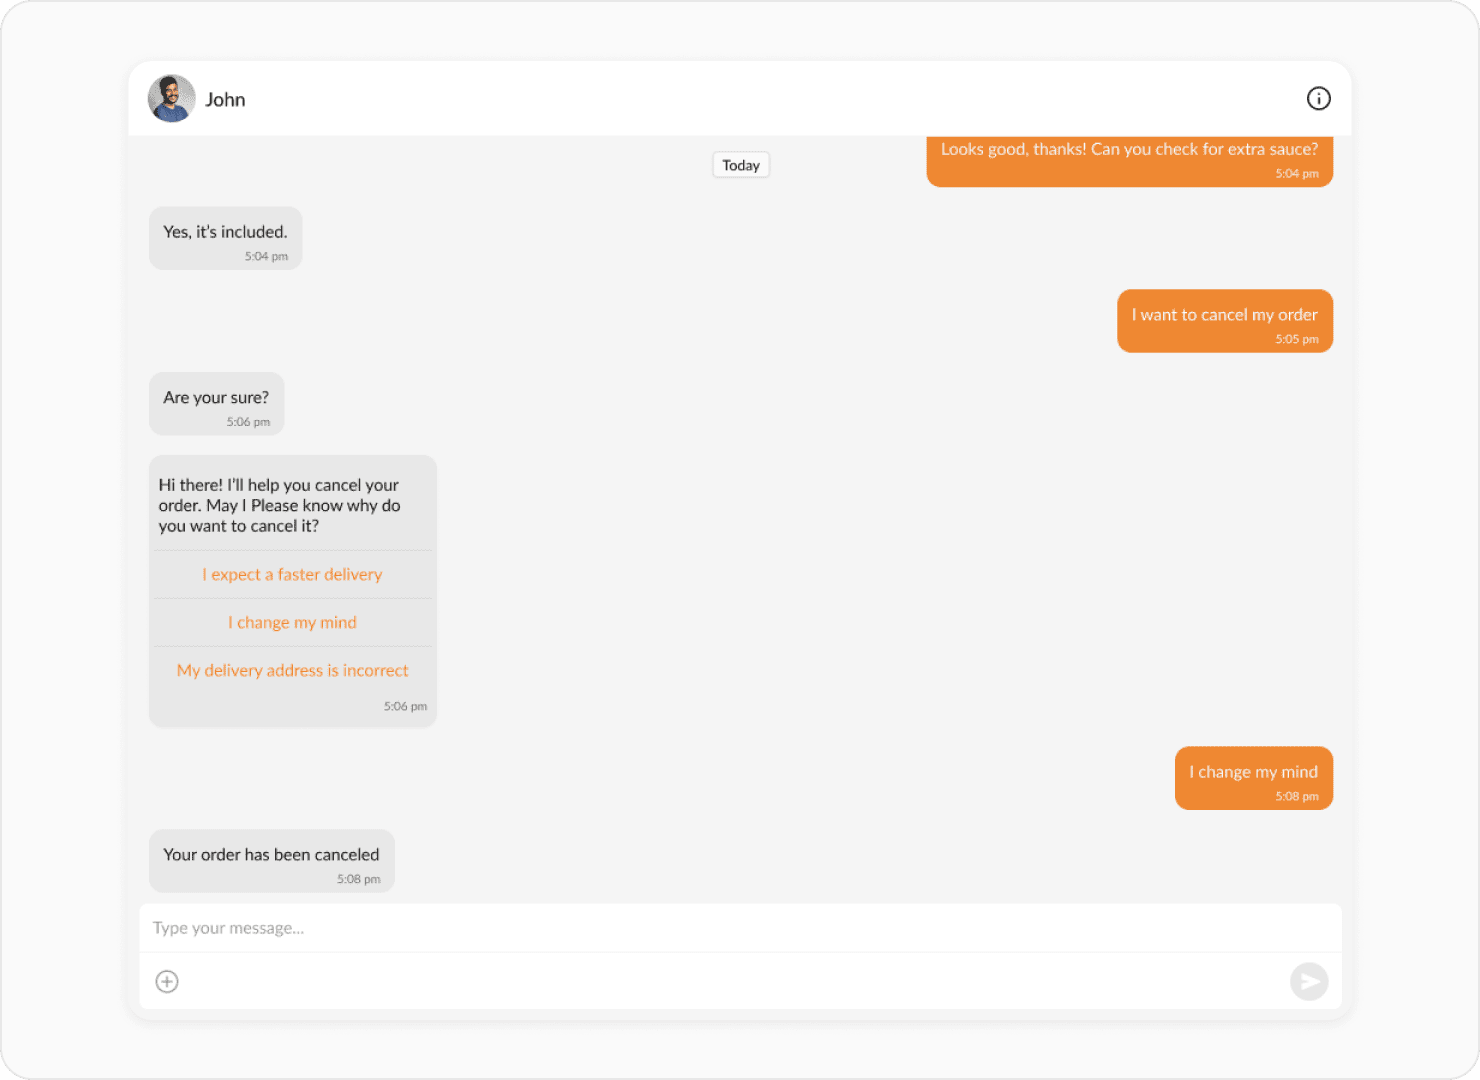This screenshot has height=1080, width=1480.
Task: Click the contact name John
Action: [x=225, y=99]
